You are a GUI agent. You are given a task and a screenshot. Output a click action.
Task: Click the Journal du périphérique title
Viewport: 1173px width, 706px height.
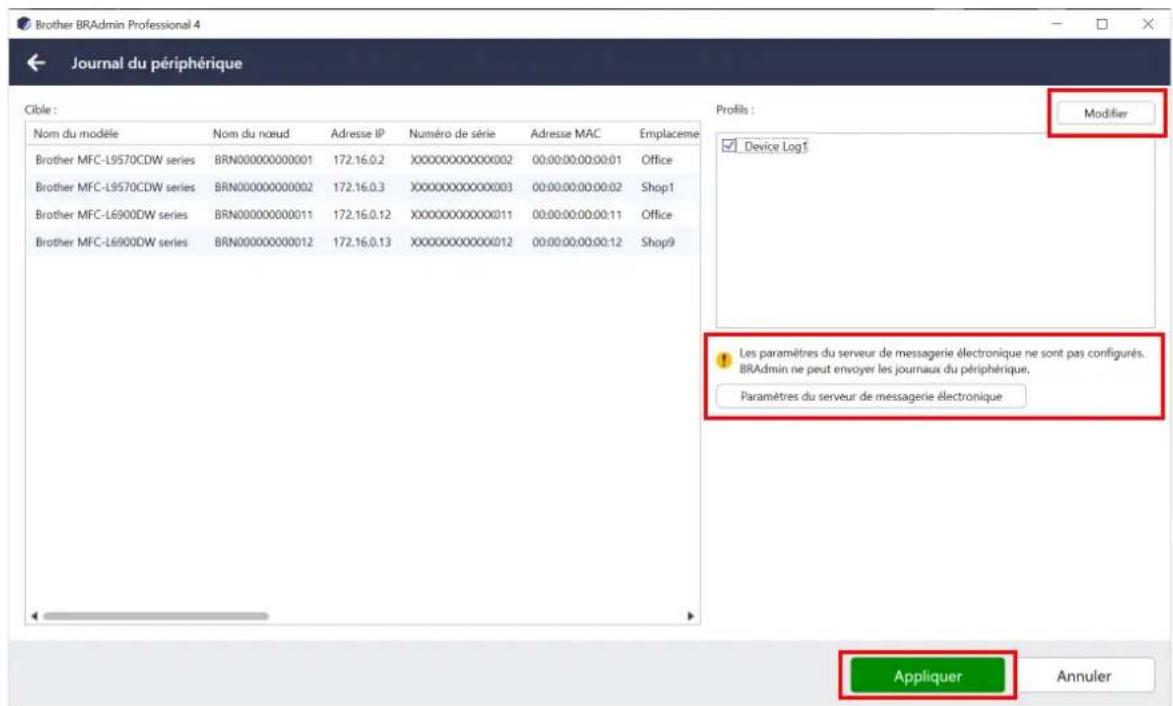(156, 64)
